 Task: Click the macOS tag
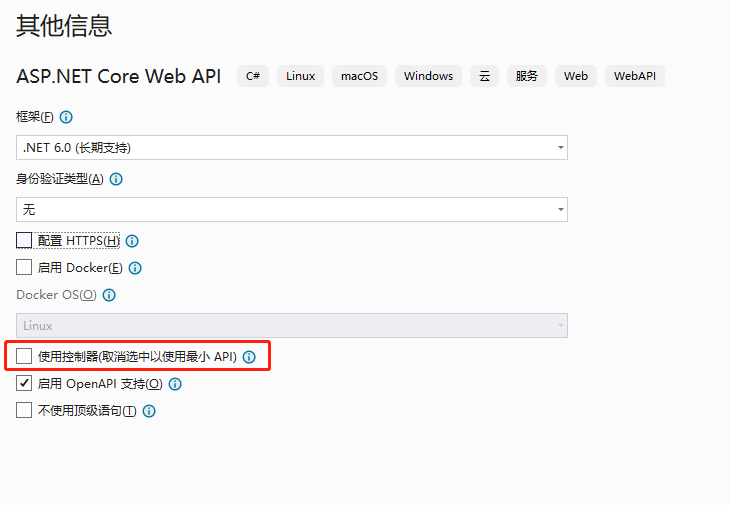[x=359, y=76]
